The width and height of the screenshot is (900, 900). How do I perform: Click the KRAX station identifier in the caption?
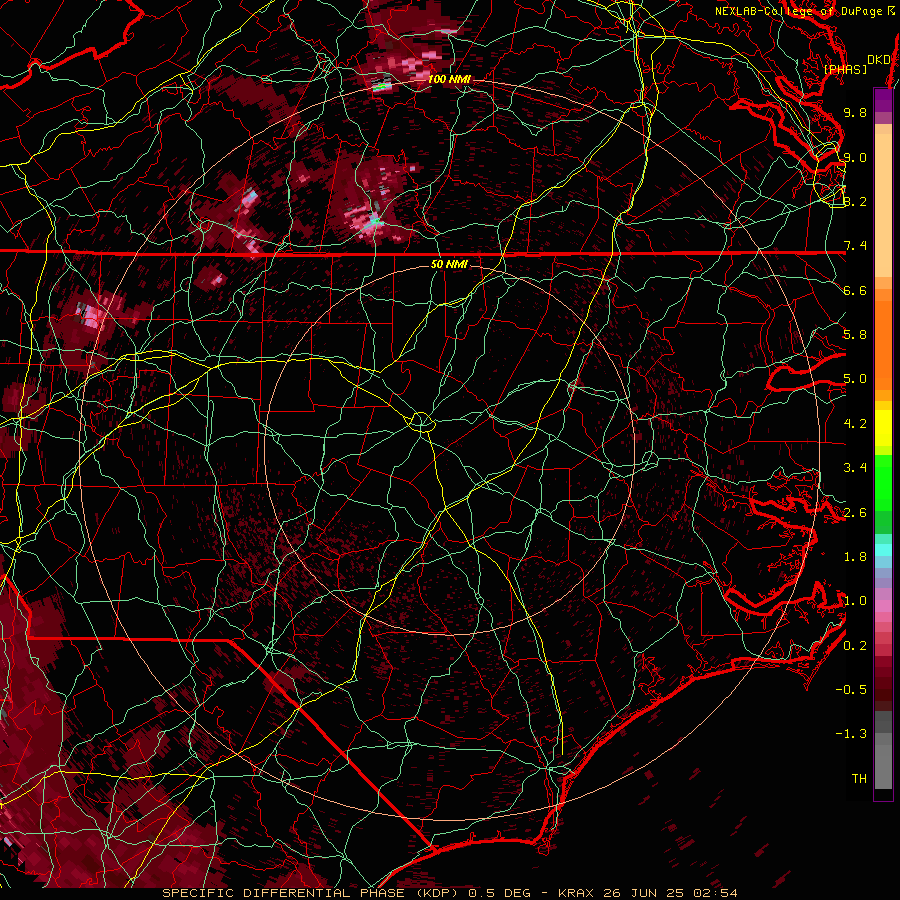577,893
